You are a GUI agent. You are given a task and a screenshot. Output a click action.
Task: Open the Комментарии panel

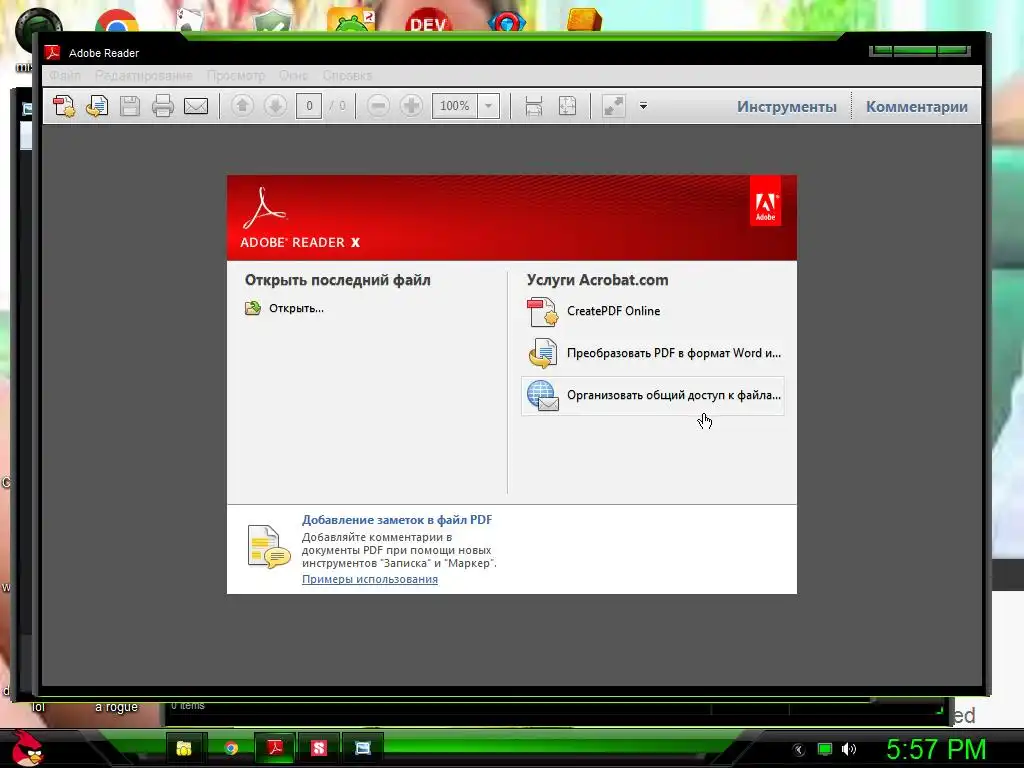917,106
